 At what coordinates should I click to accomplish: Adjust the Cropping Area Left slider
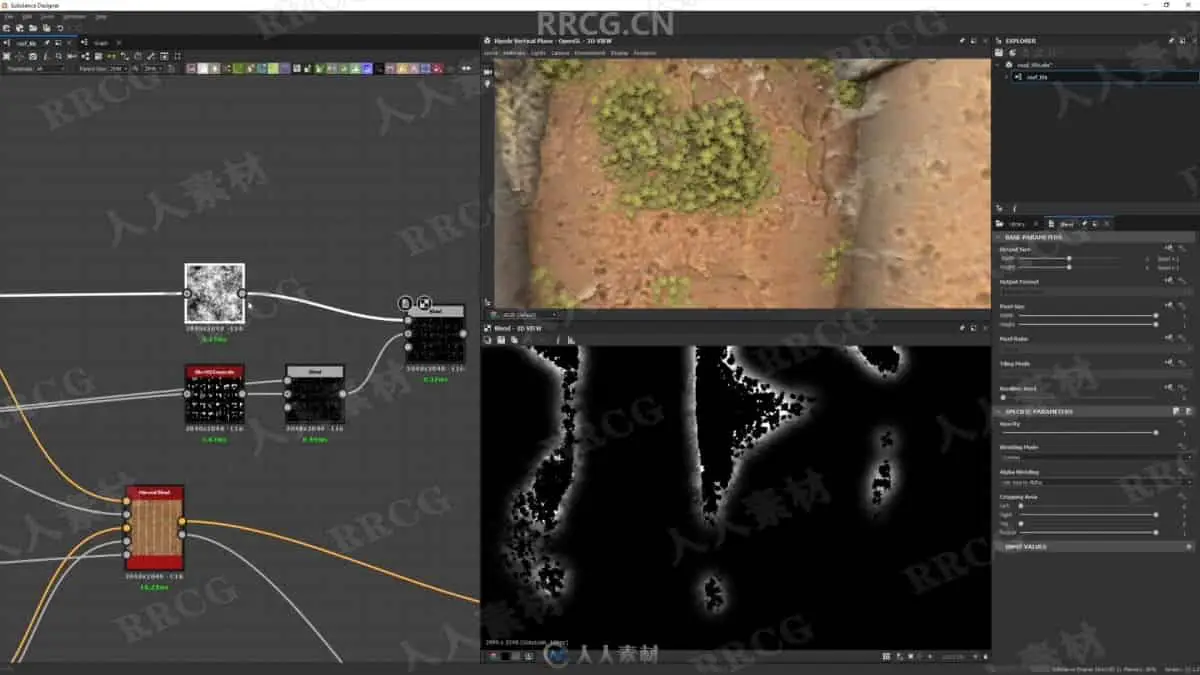point(1086,506)
